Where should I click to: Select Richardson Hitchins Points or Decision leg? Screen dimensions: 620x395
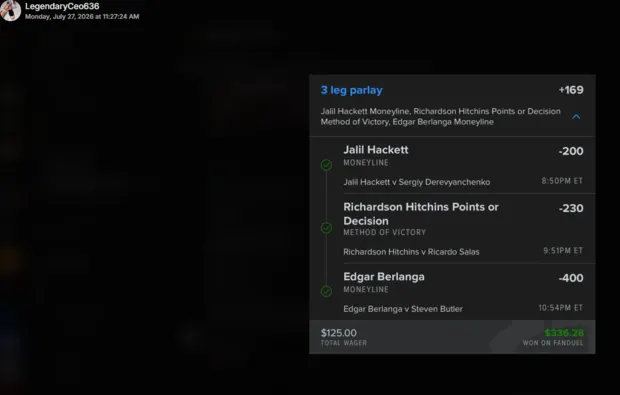click(421, 214)
